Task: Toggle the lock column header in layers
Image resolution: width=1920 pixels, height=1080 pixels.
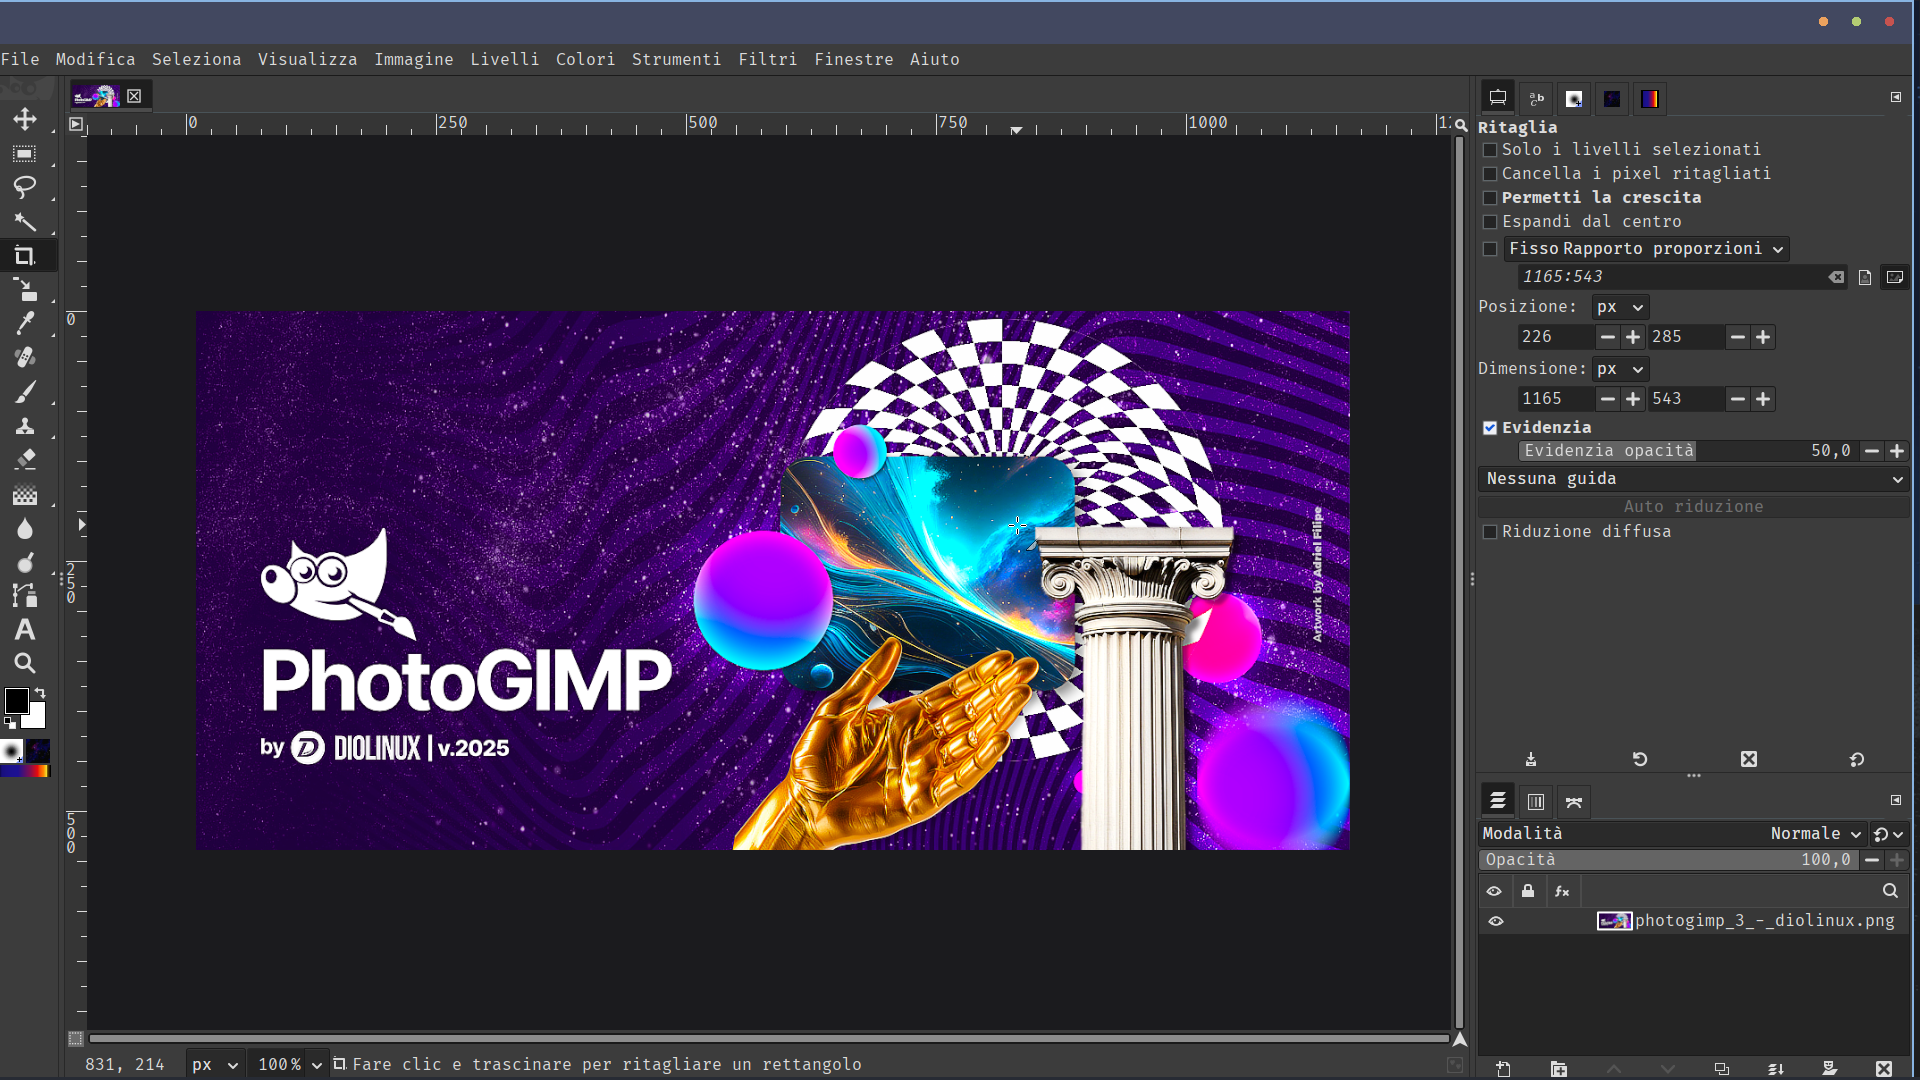Action: 1528,891
